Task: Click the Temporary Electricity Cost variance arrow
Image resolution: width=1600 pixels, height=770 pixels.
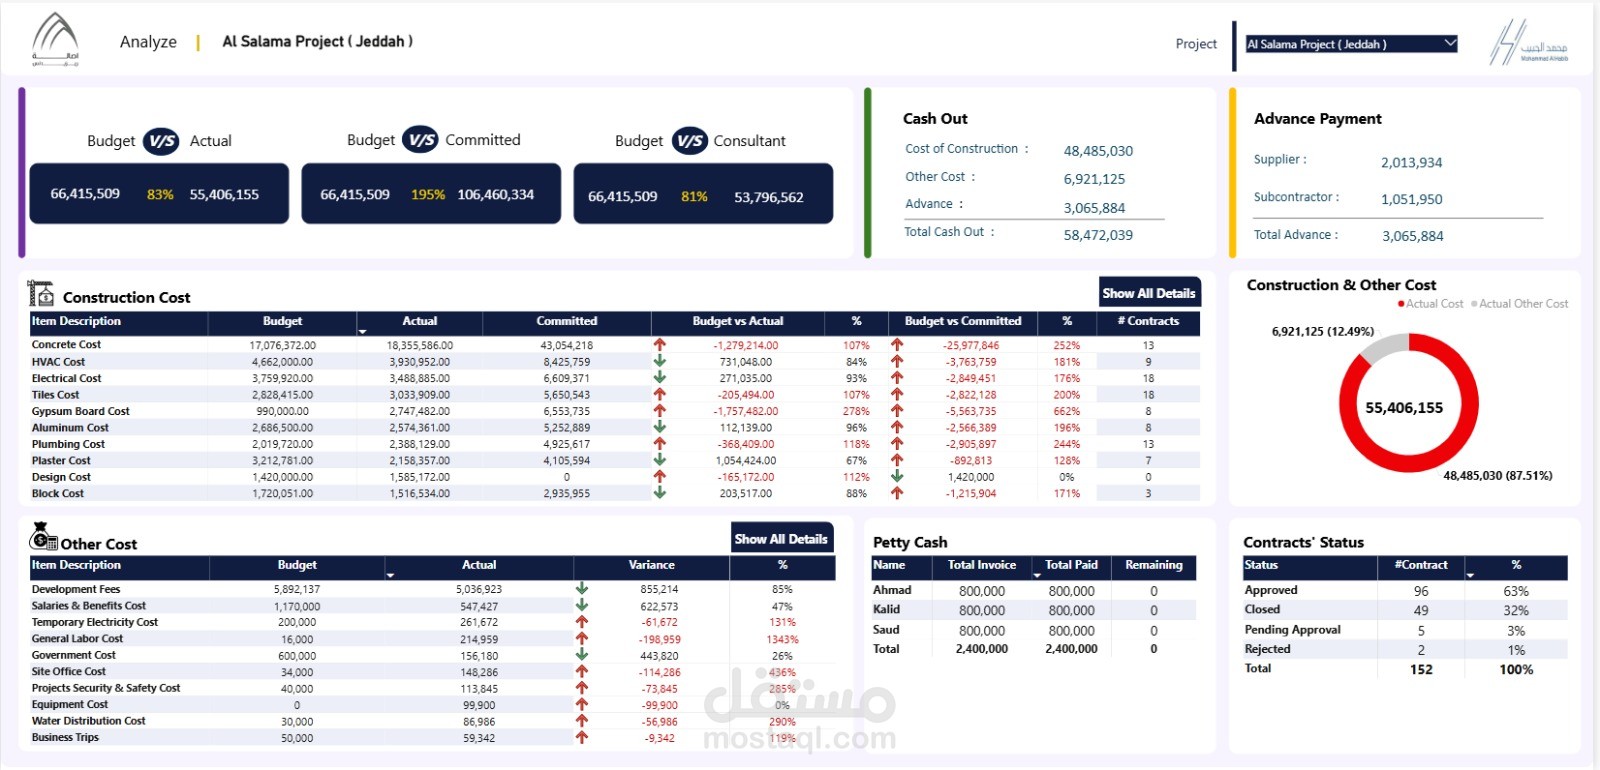Action: coord(582,622)
